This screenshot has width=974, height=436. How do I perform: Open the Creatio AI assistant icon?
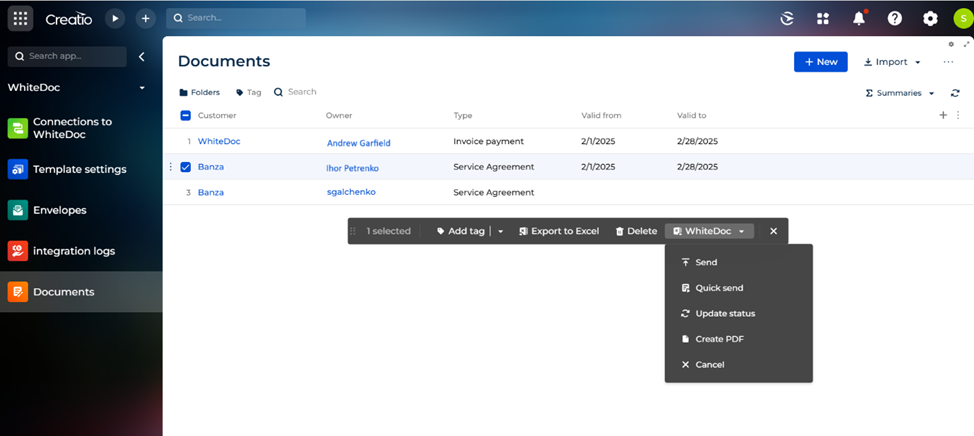(x=787, y=19)
